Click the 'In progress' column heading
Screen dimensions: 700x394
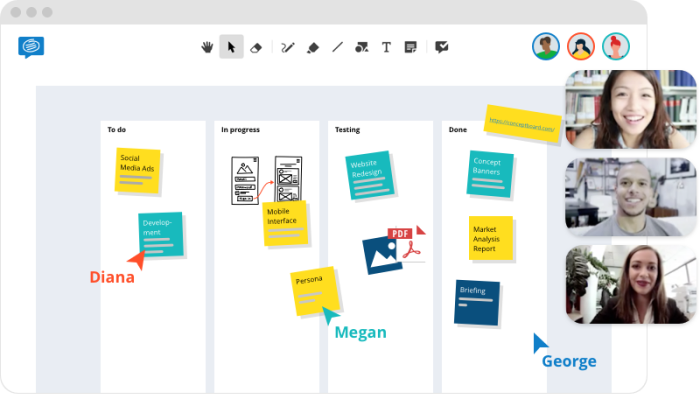click(240, 129)
